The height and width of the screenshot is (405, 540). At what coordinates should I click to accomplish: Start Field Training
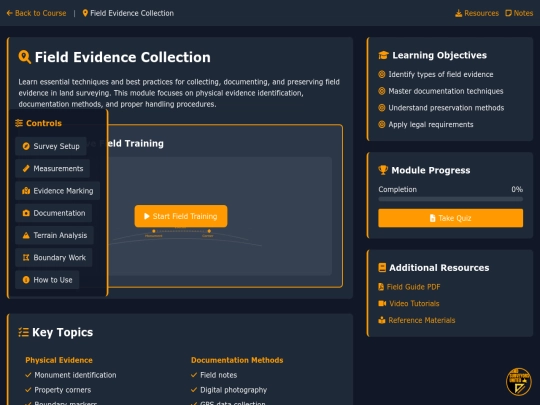pos(181,216)
